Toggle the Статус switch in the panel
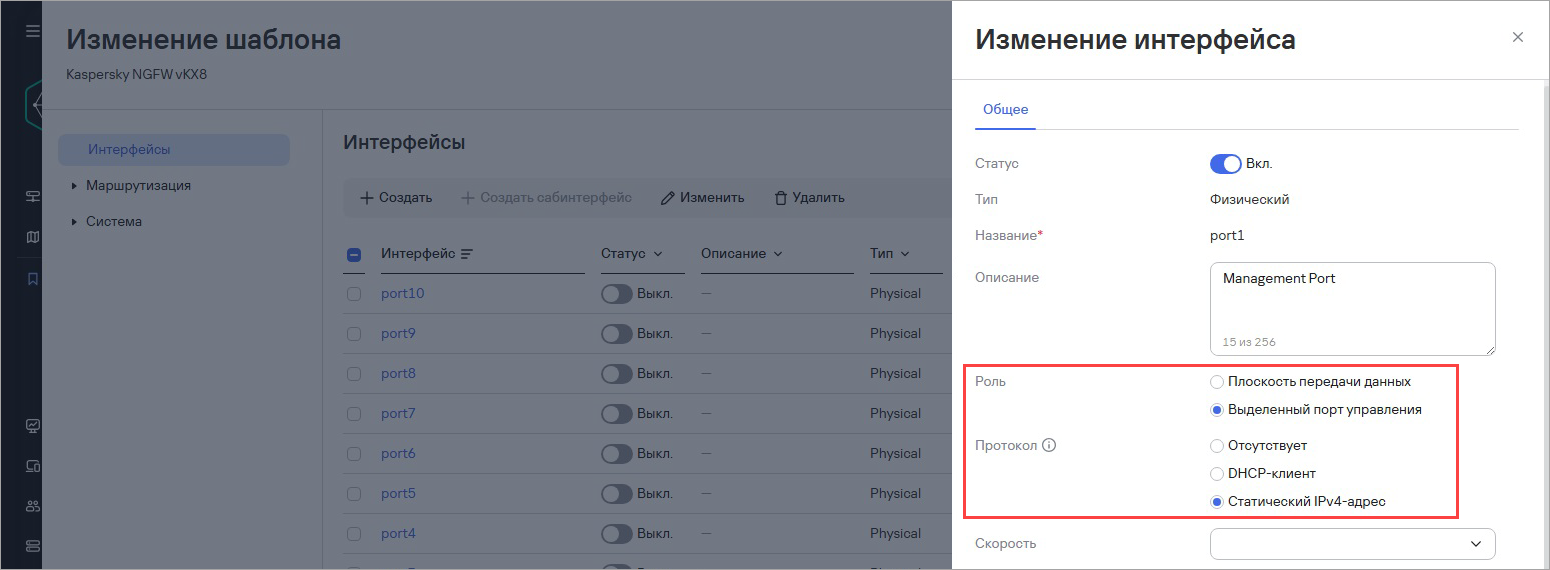This screenshot has height=570, width=1550. [1226, 163]
